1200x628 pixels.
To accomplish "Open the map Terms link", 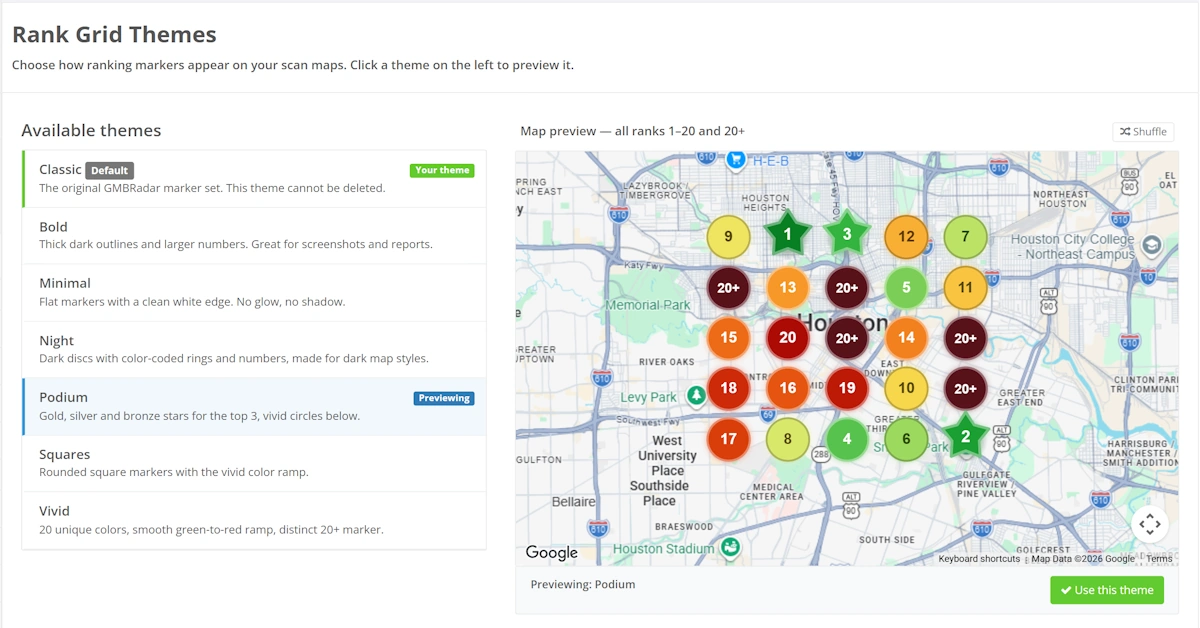I will 1160,559.
